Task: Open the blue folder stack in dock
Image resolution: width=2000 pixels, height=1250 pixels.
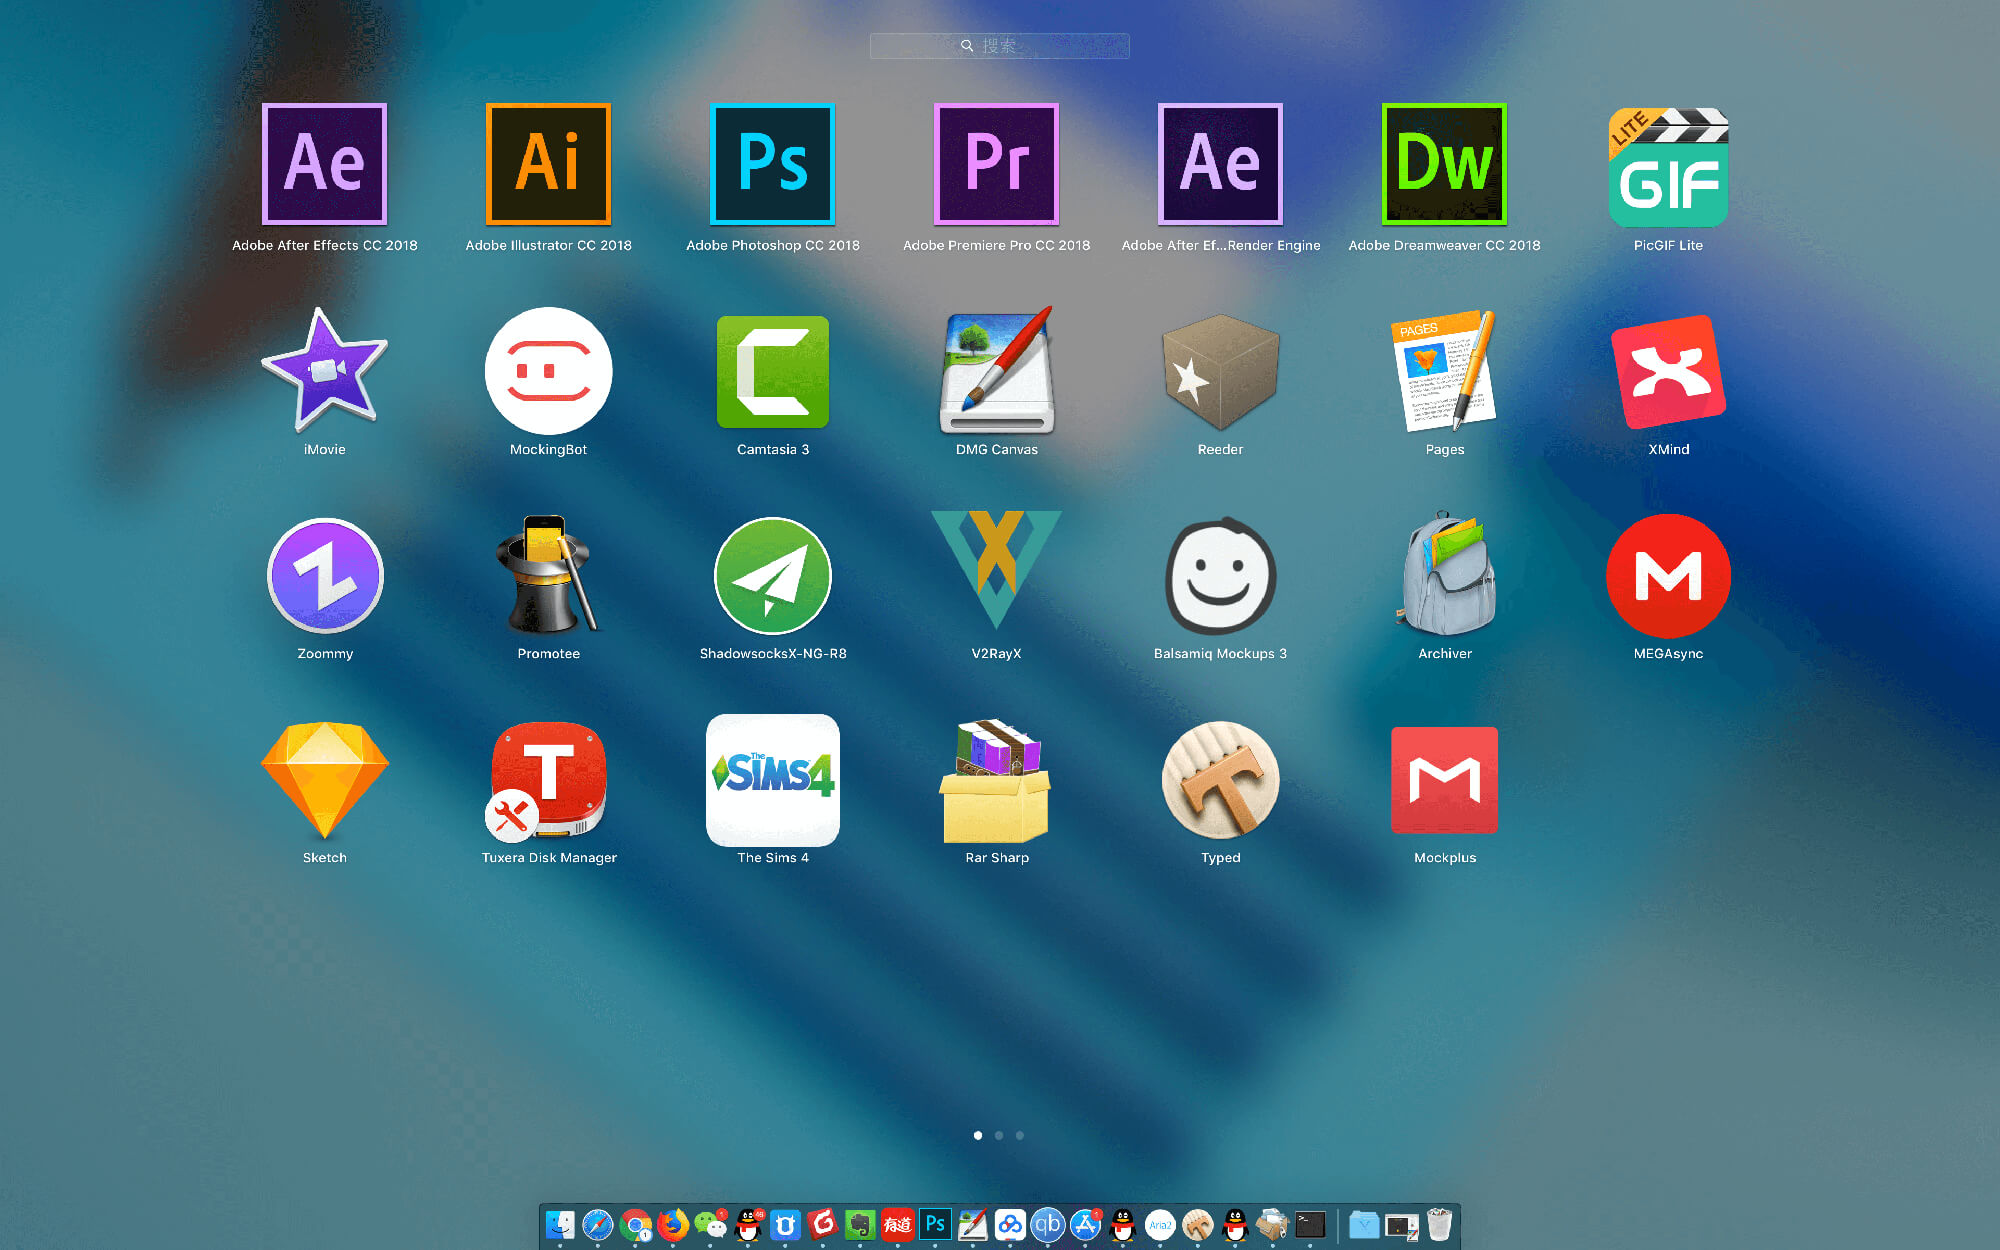Action: (x=1364, y=1224)
